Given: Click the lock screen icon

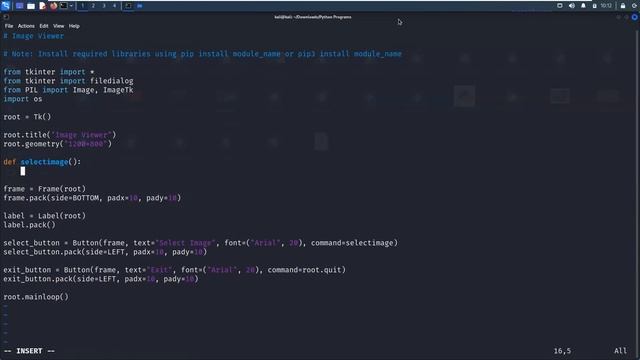Looking at the screenshot, I should 623,6.
